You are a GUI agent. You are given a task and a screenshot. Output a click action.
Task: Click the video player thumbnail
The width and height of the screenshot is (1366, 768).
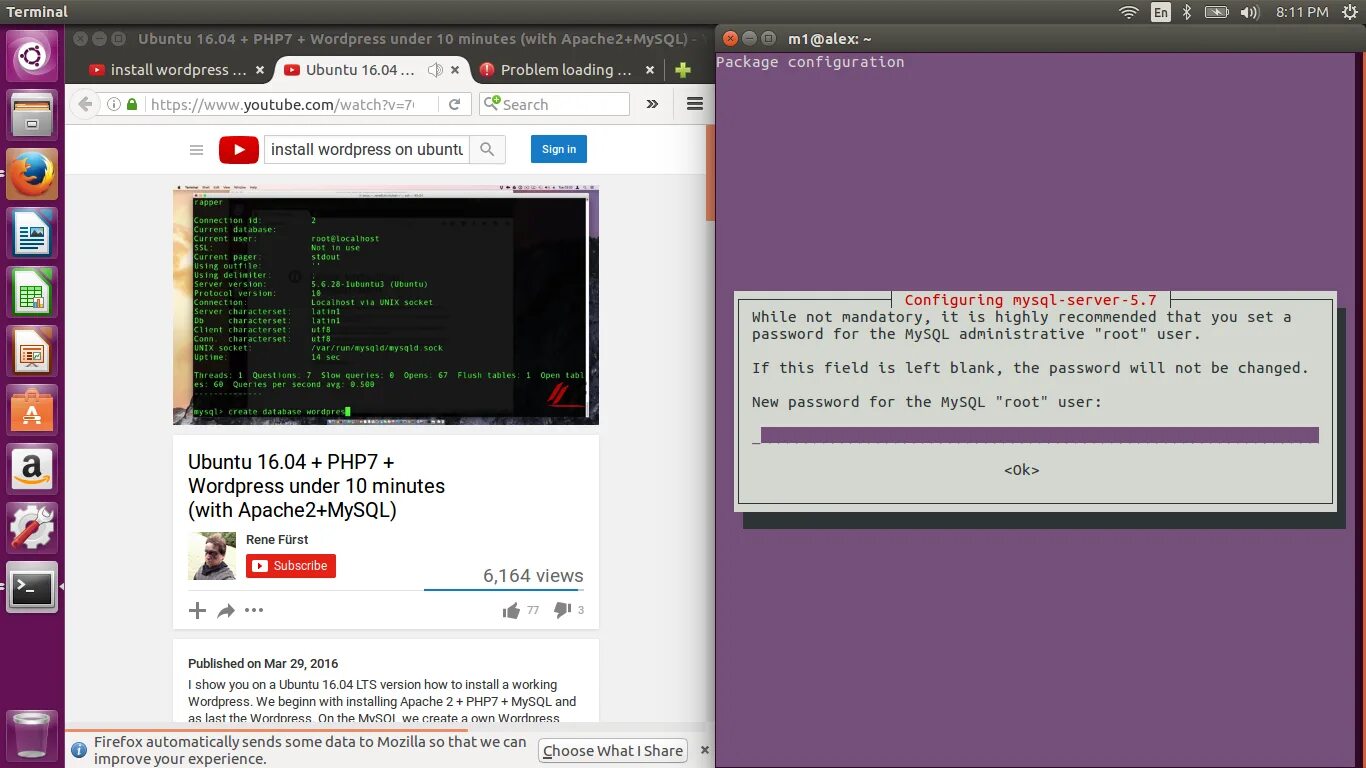click(x=386, y=305)
